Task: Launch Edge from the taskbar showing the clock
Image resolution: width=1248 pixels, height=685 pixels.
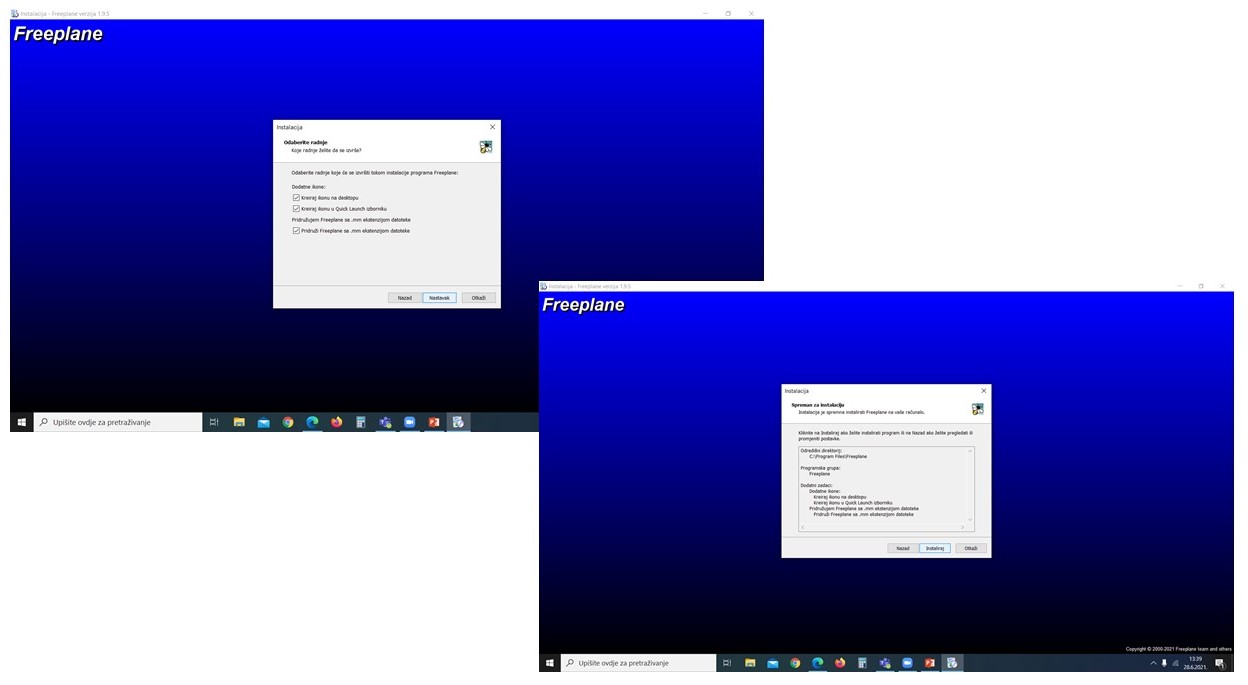Action: [817, 663]
